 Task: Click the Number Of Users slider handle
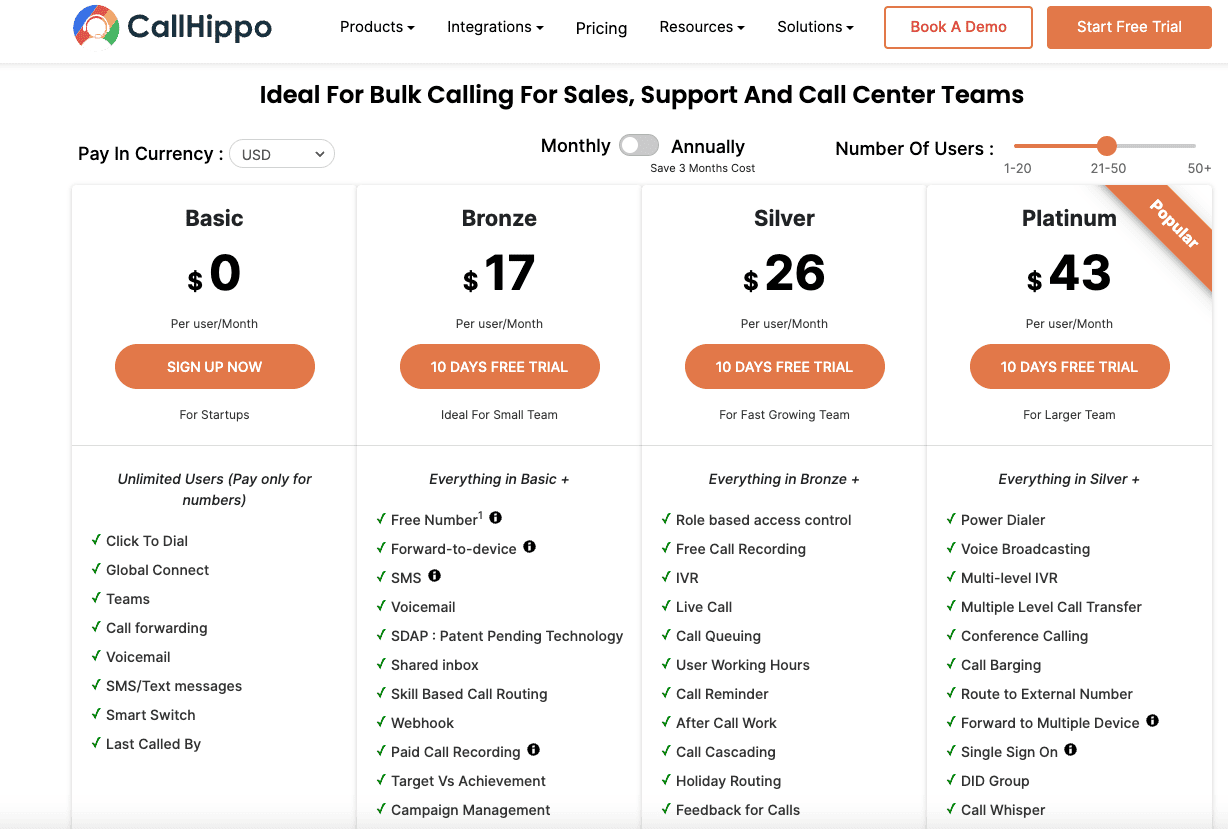tap(1106, 146)
